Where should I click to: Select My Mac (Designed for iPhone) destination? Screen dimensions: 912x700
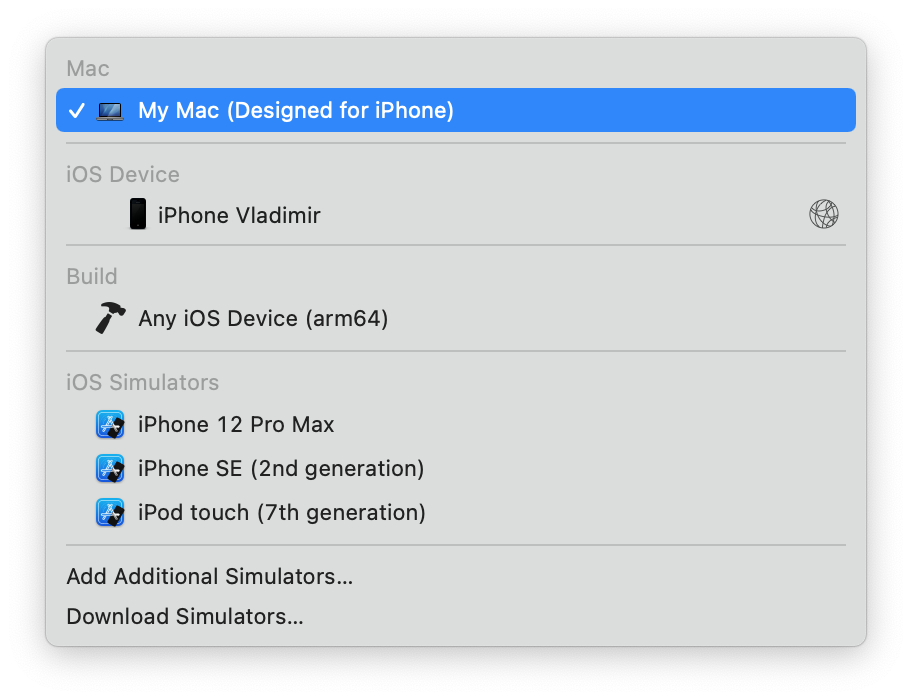click(296, 111)
